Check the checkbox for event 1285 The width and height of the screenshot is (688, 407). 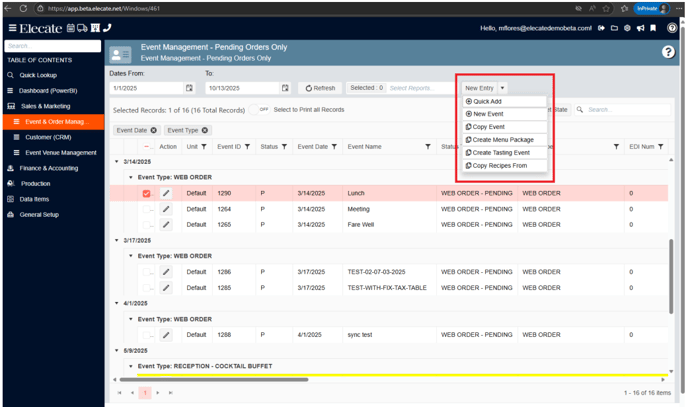[147, 288]
